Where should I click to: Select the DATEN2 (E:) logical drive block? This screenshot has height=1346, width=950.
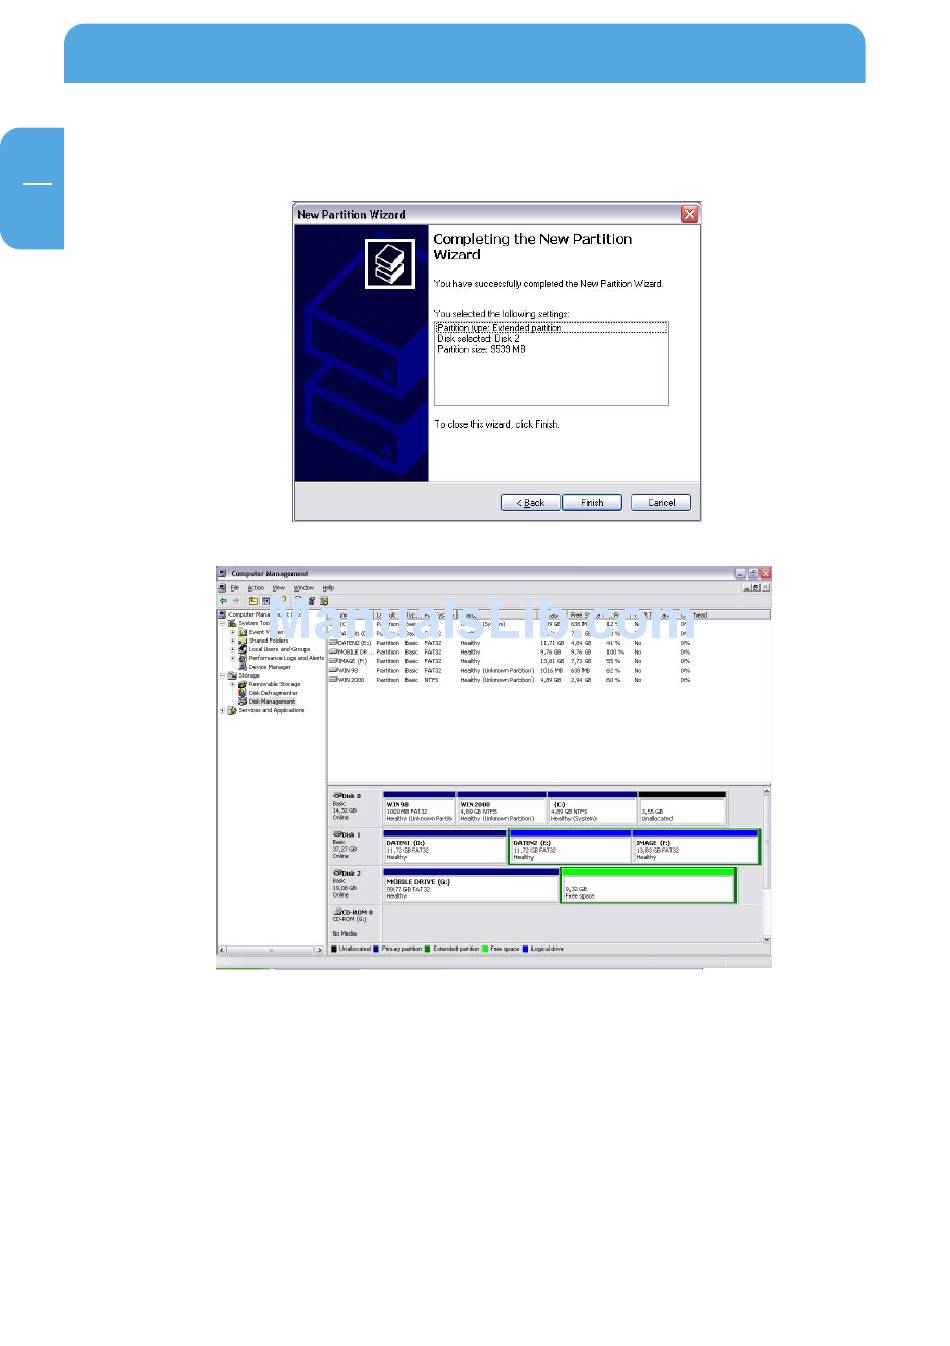click(x=571, y=846)
